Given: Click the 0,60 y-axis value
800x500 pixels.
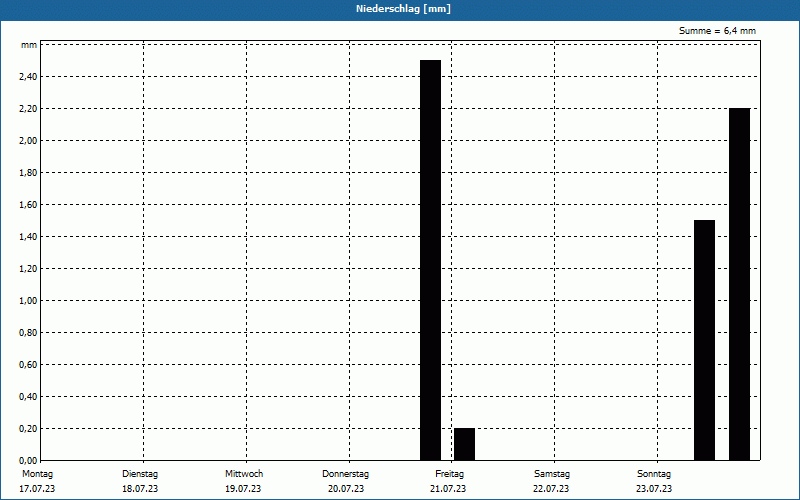Looking at the screenshot, I should [x=28, y=365].
